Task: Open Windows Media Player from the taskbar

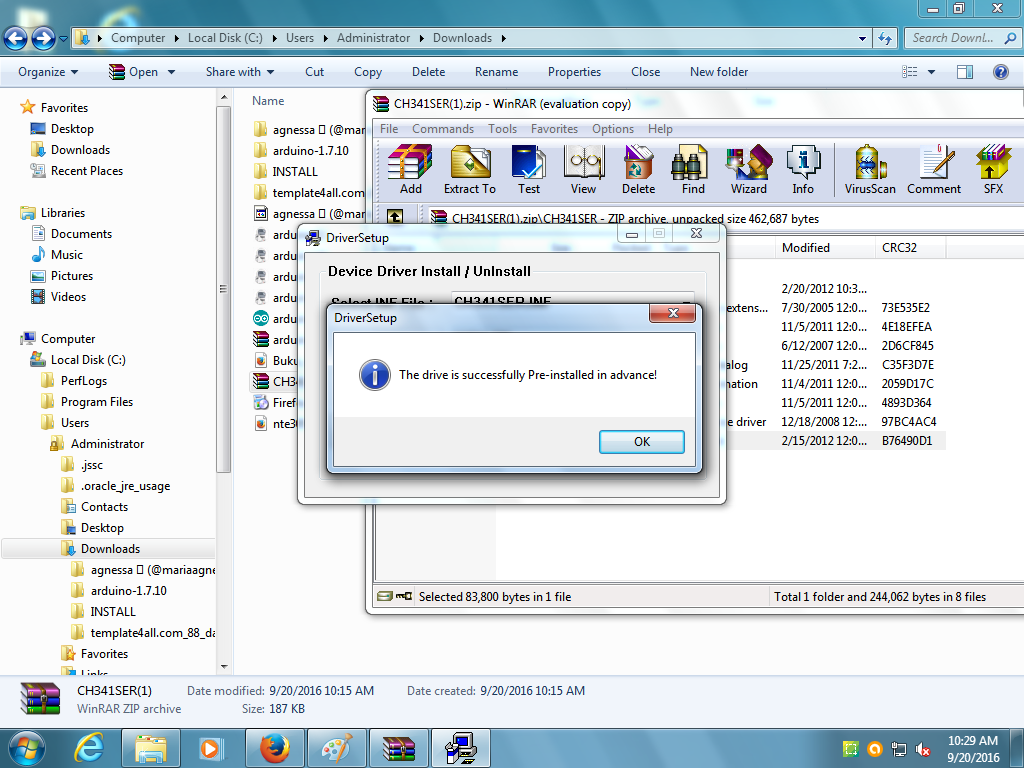Action: pyautogui.click(x=210, y=748)
